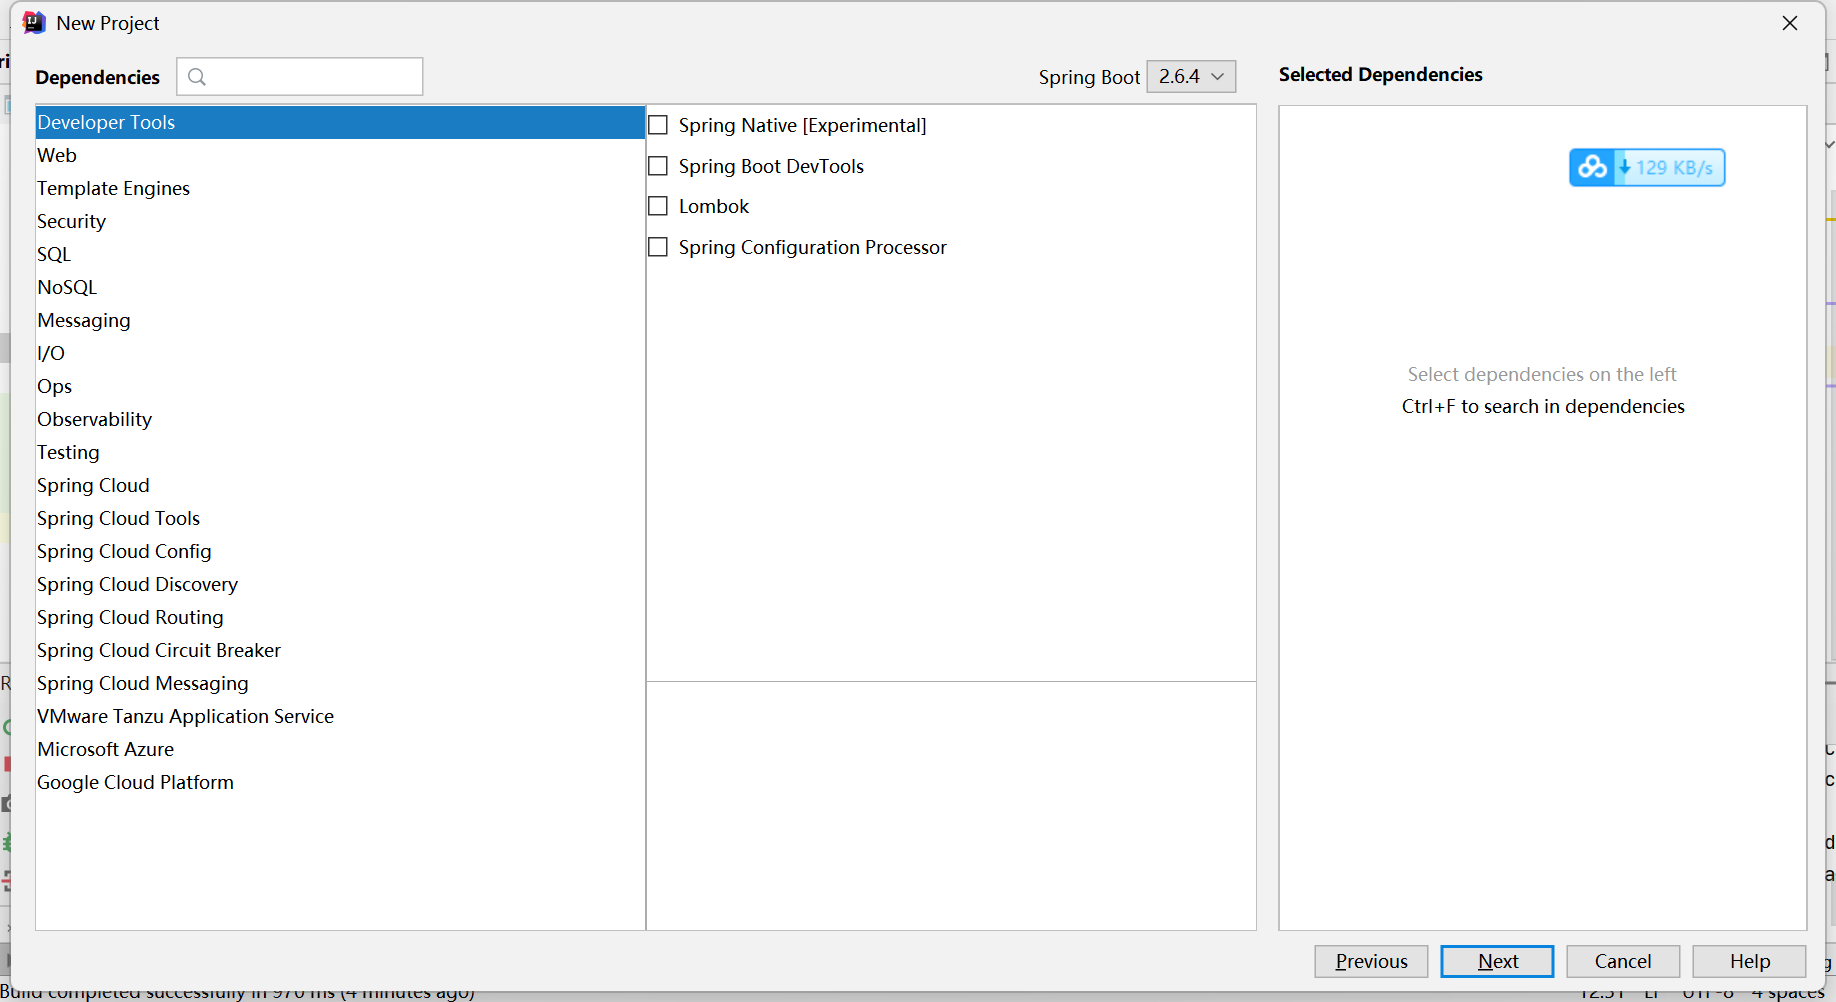Enable Spring Native [Experimental] checkbox
1836x1002 pixels.
[658, 125]
